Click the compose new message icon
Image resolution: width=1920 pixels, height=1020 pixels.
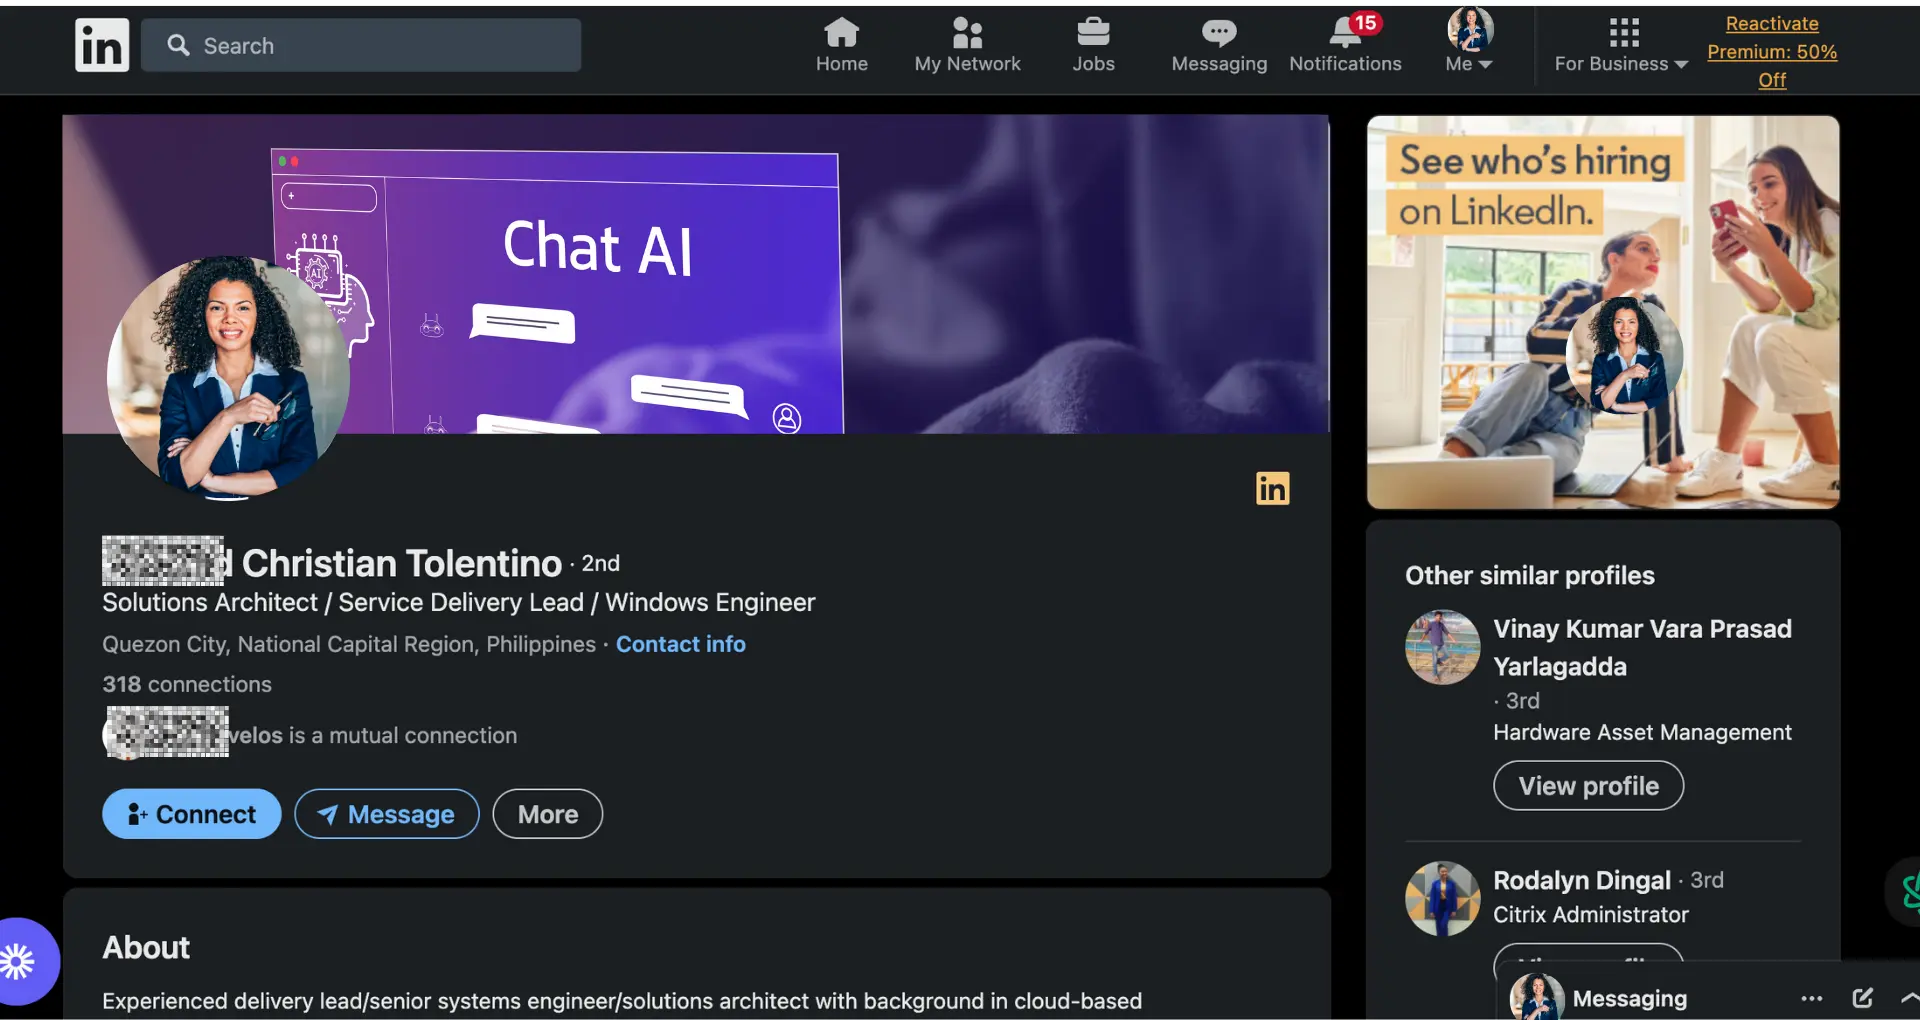point(1862,997)
